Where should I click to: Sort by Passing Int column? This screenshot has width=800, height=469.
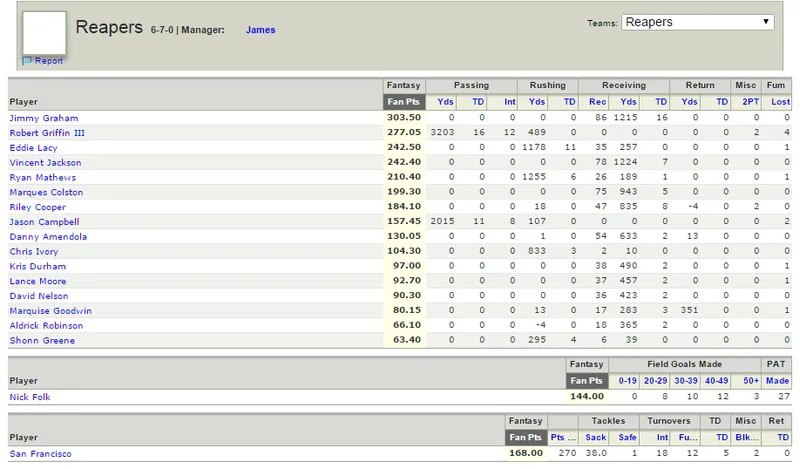click(510, 102)
